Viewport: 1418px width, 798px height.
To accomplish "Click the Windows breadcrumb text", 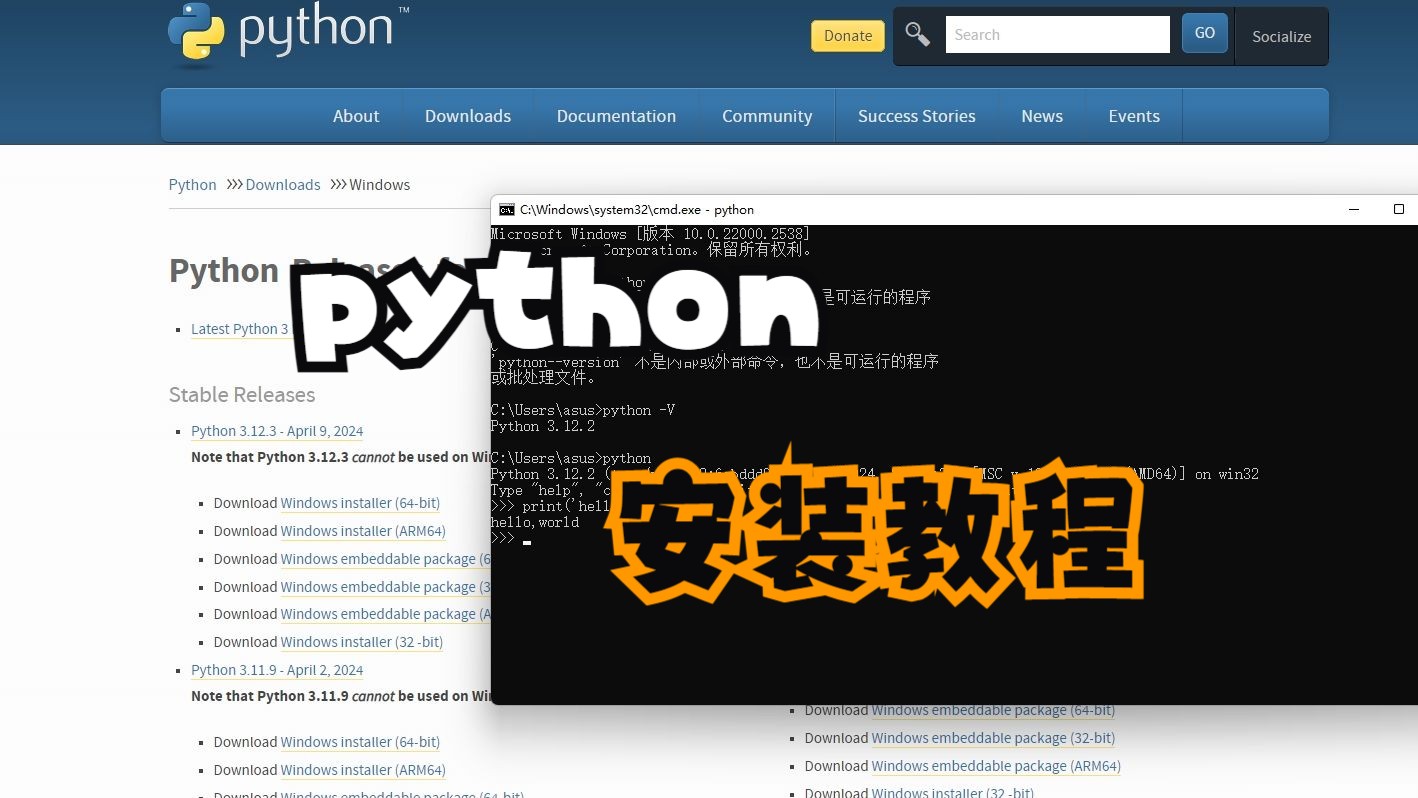I will [380, 185].
